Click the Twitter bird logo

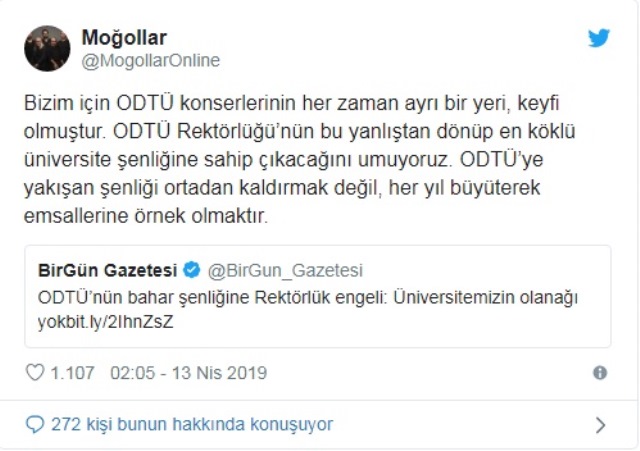[599, 38]
